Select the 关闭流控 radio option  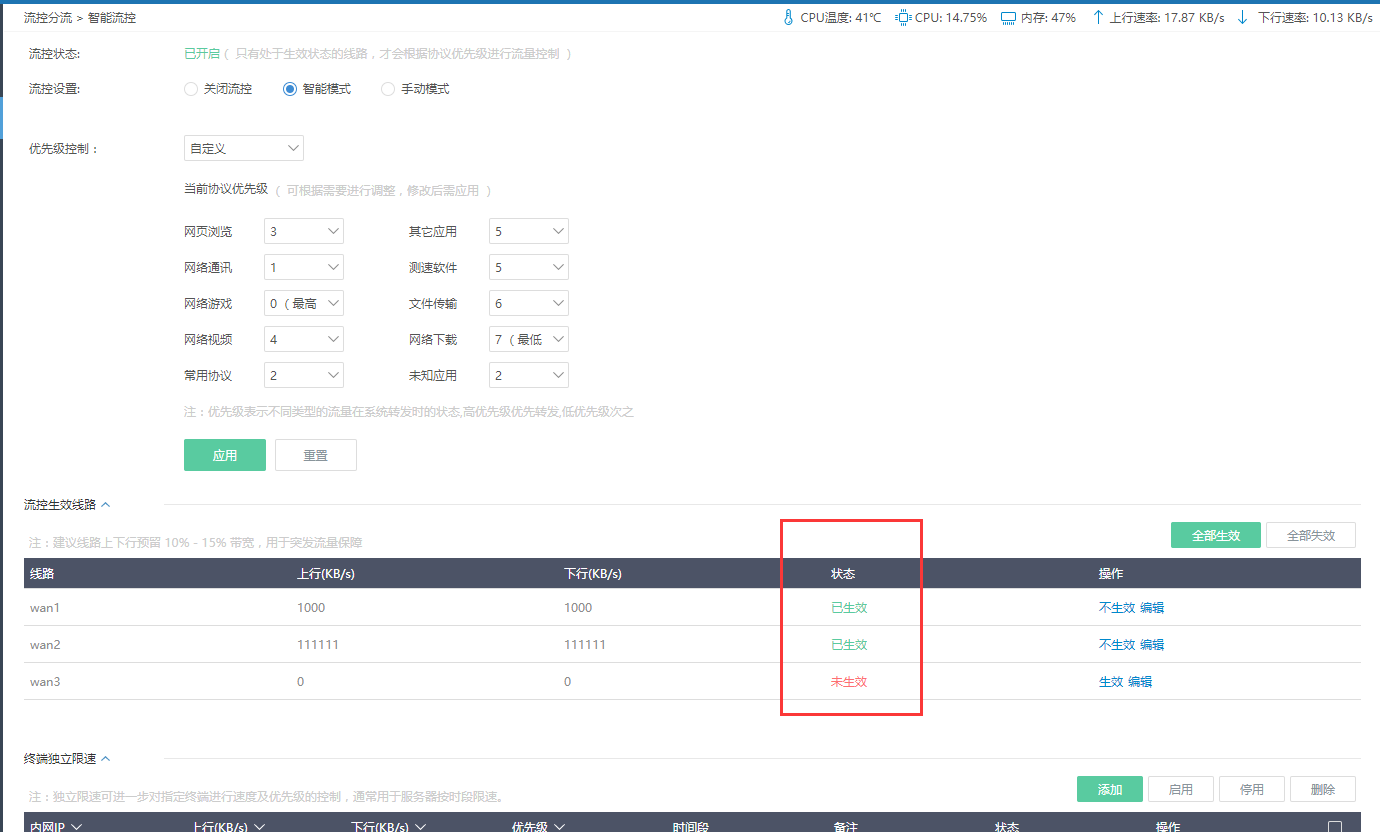pos(190,88)
